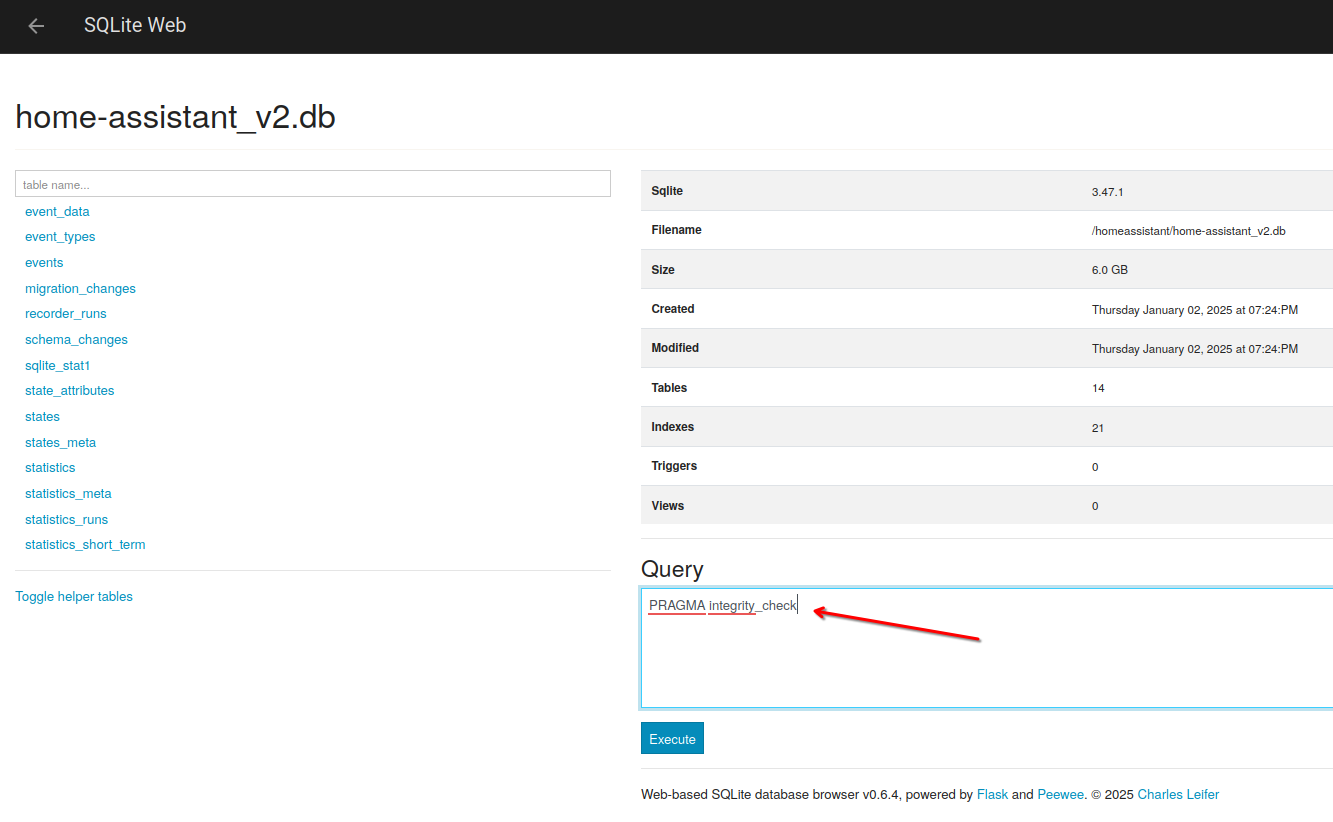
Task: Open Charles Leifer footer link
Action: coord(1178,795)
